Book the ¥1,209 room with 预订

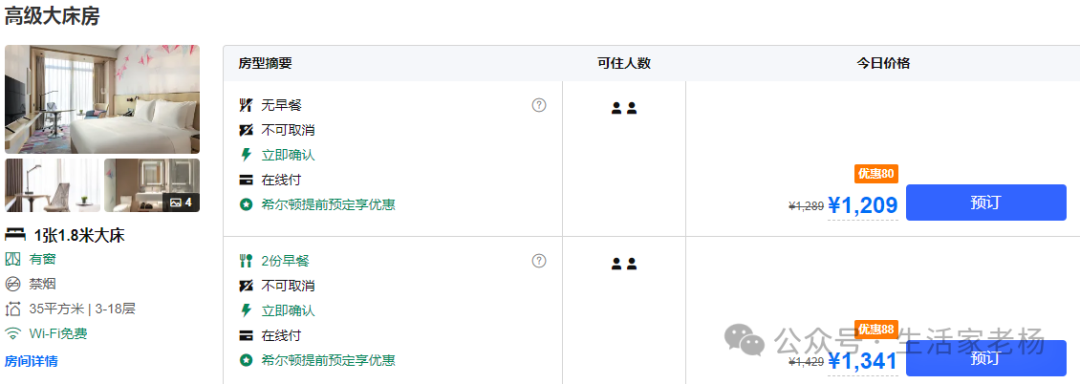986,202
